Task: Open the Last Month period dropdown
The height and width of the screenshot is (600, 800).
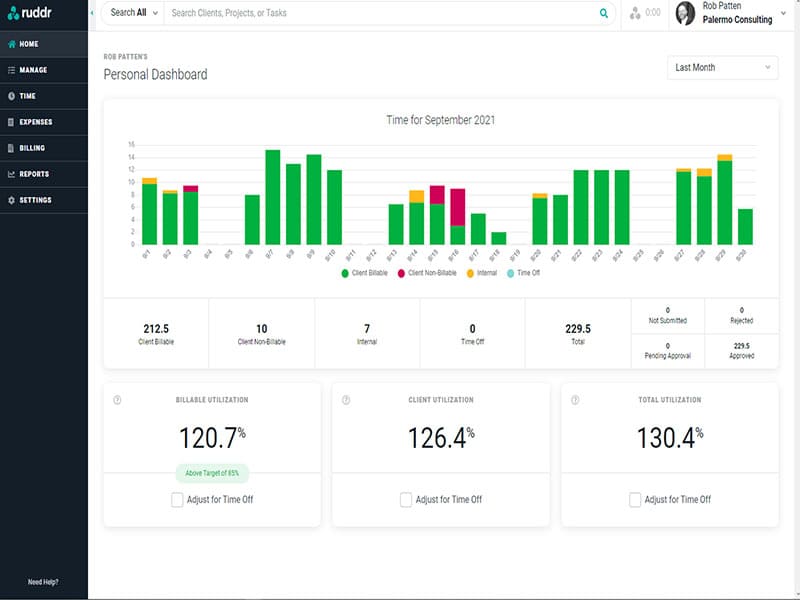Action: [722, 68]
